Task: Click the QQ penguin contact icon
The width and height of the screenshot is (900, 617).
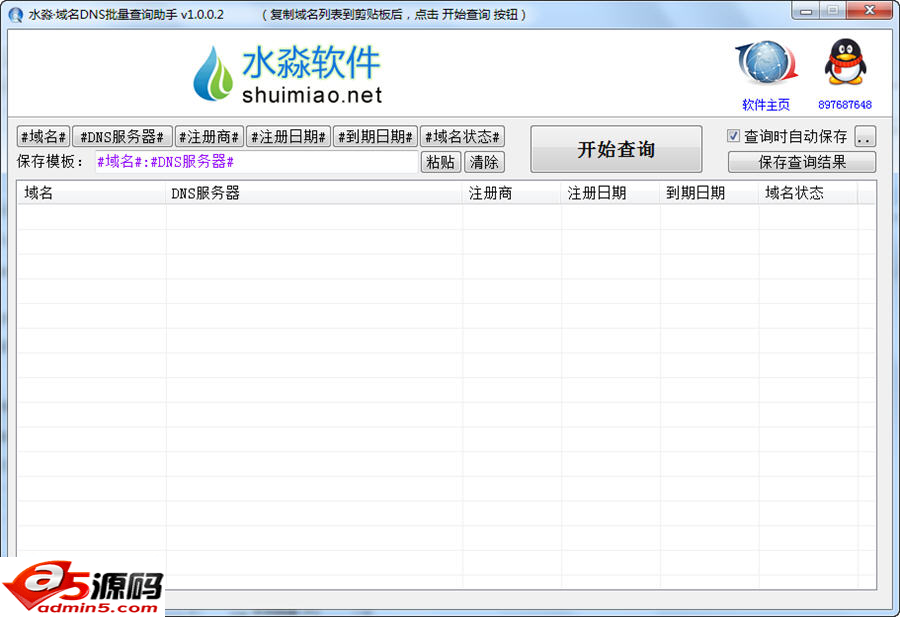Action: click(x=845, y=62)
